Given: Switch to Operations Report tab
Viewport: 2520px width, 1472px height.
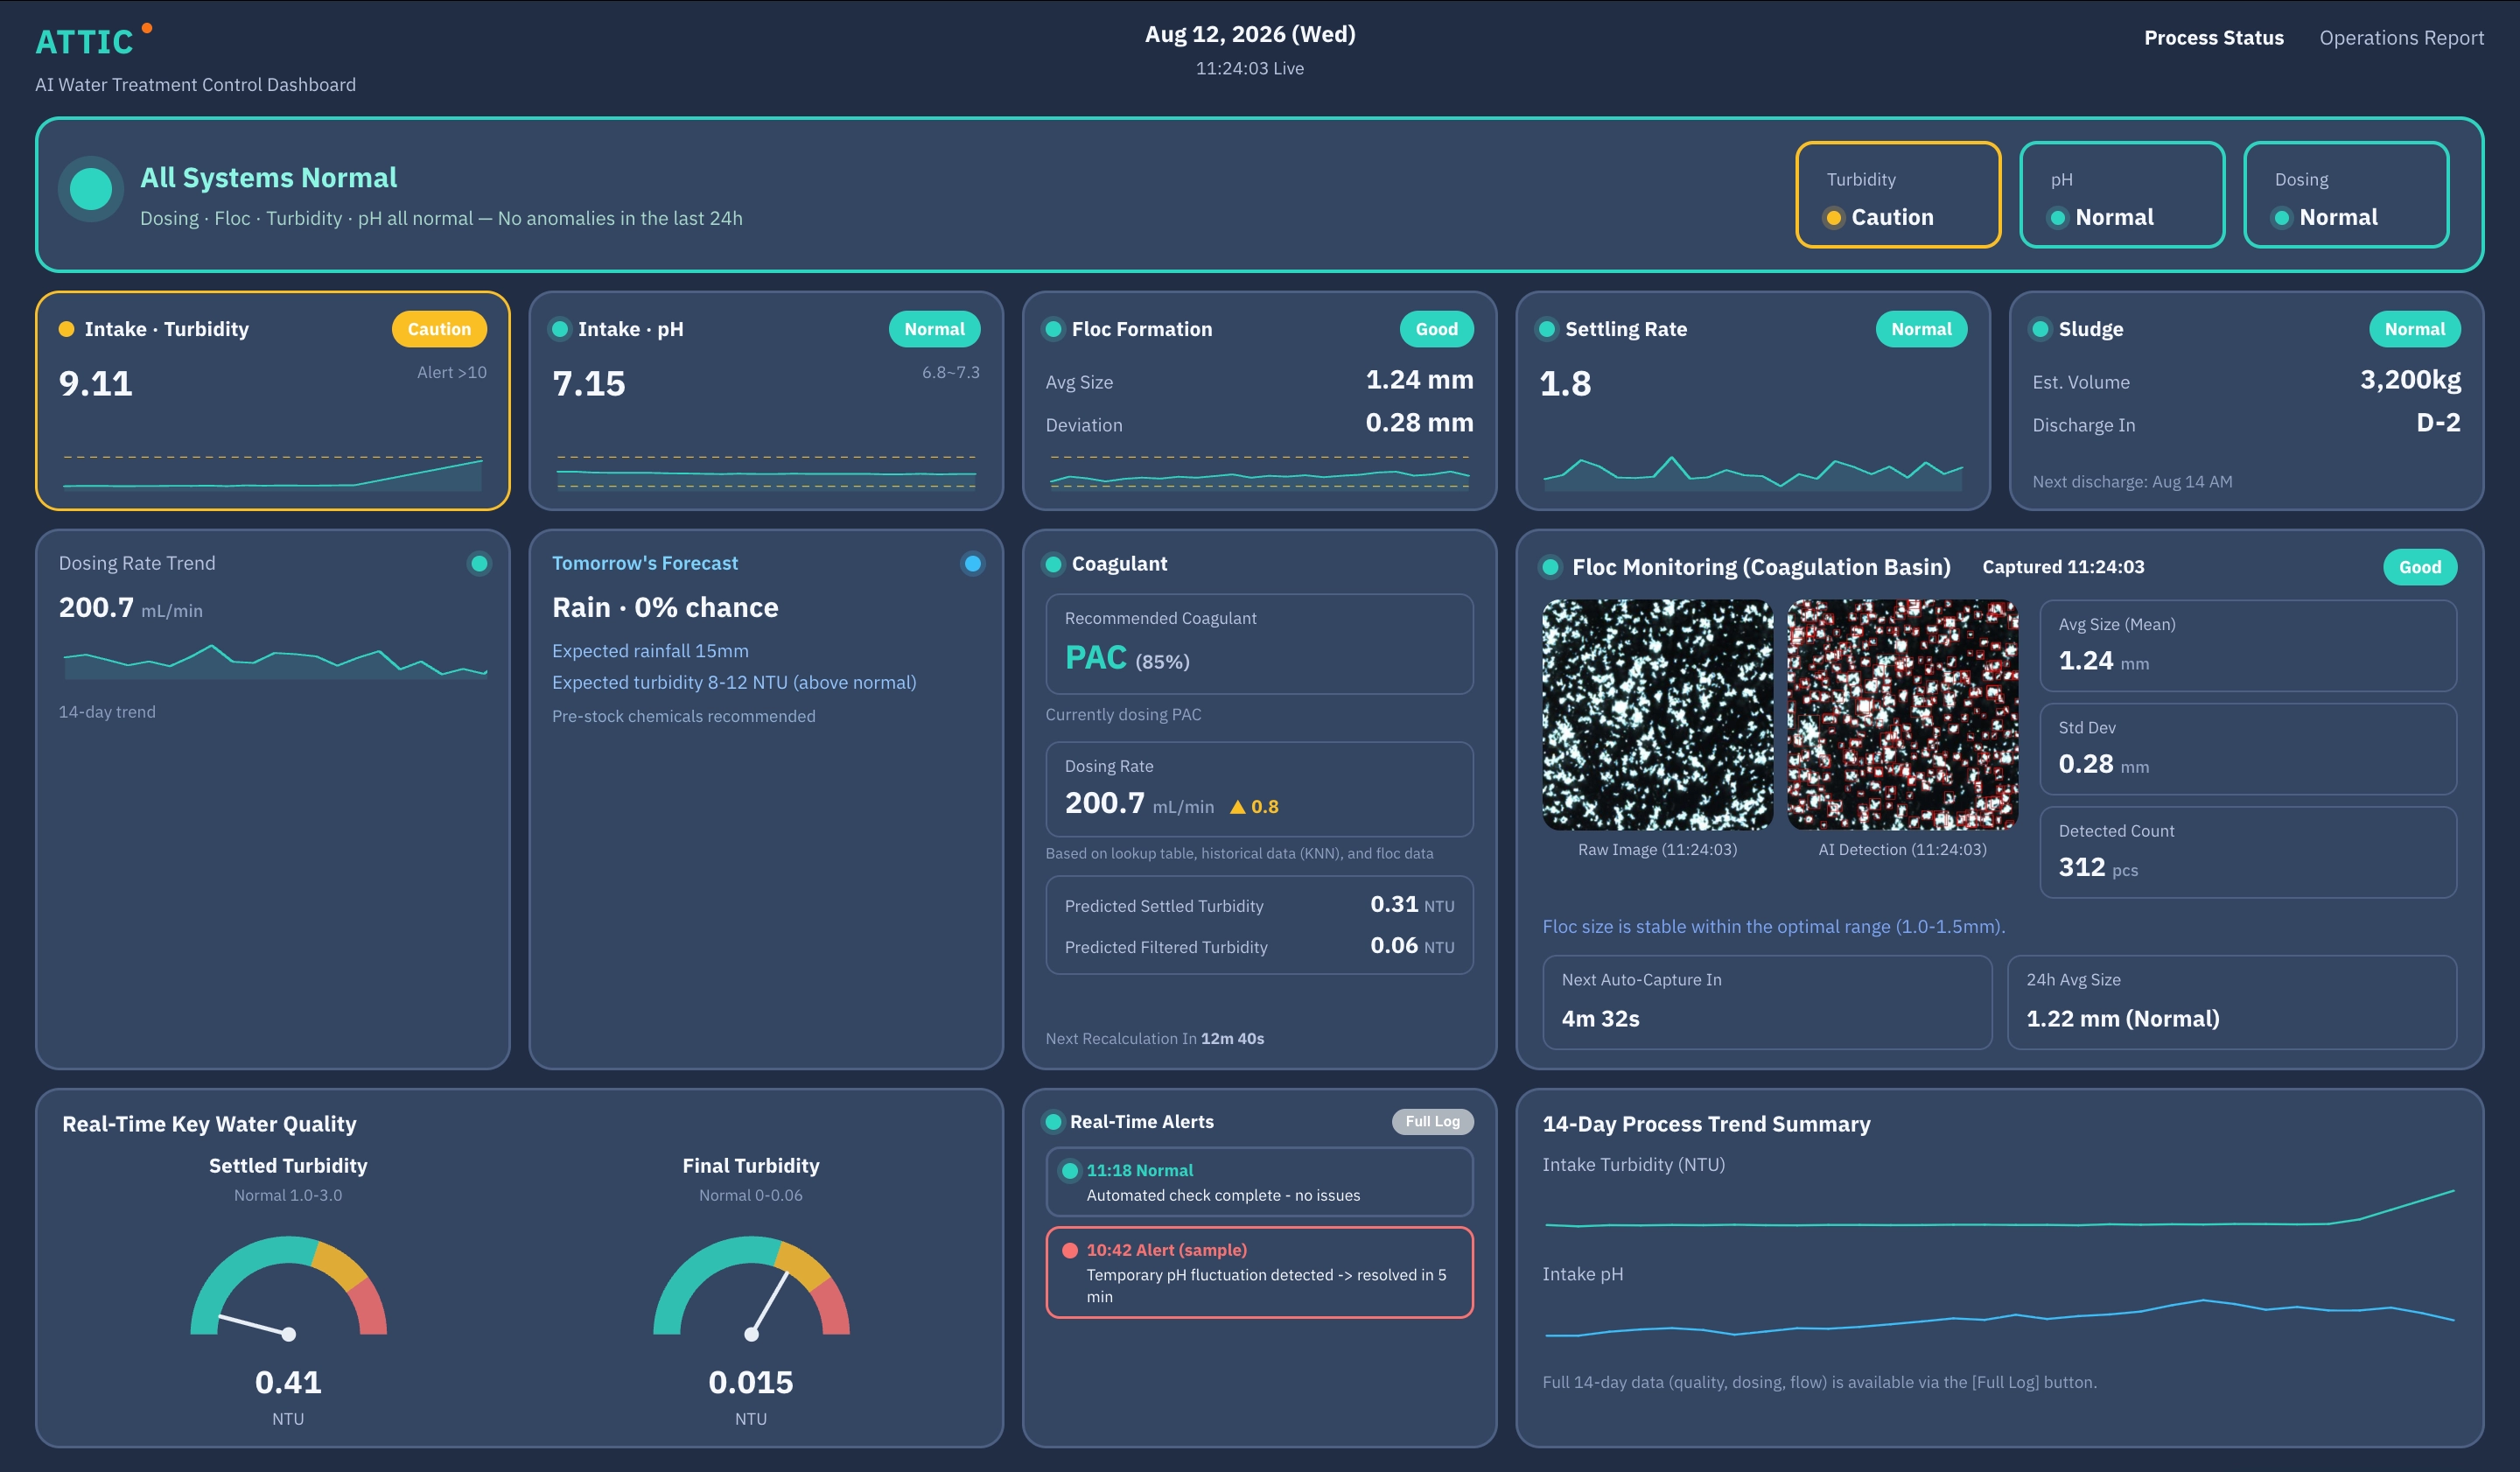Looking at the screenshot, I should pos(2401,38).
